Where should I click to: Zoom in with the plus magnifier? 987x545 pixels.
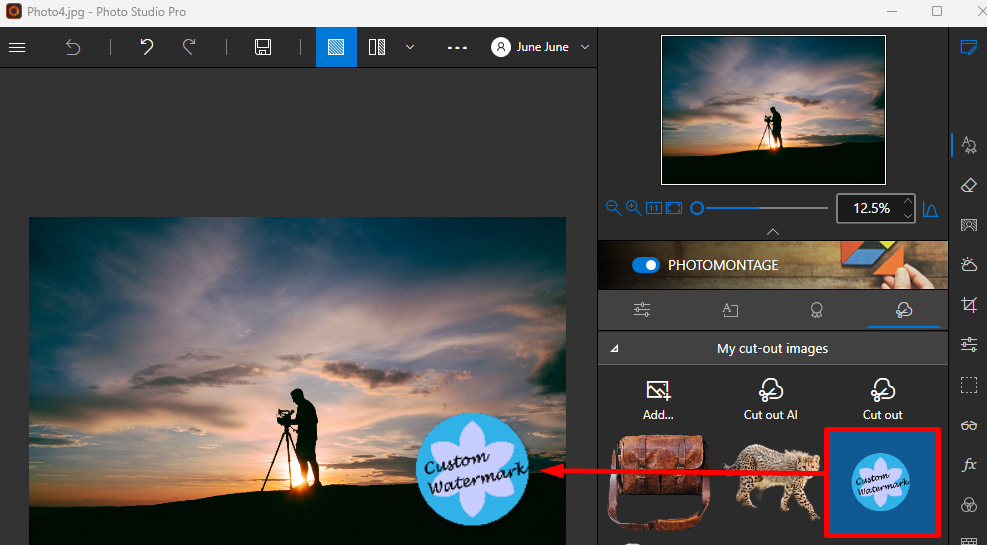[x=633, y=208]
